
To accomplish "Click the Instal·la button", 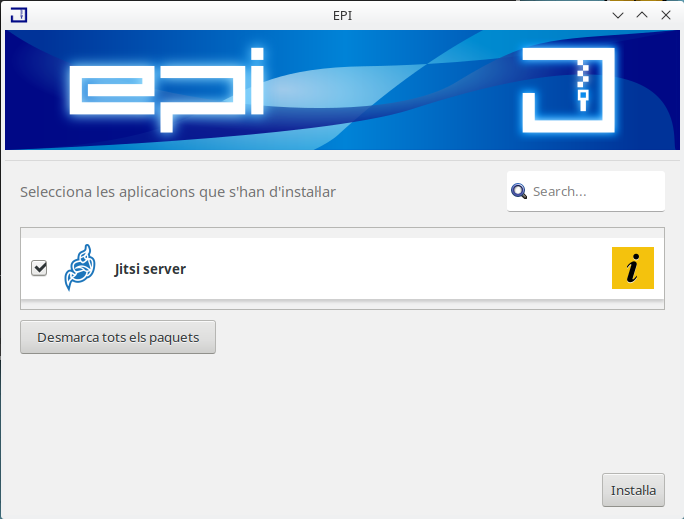I will pos(633,490).
